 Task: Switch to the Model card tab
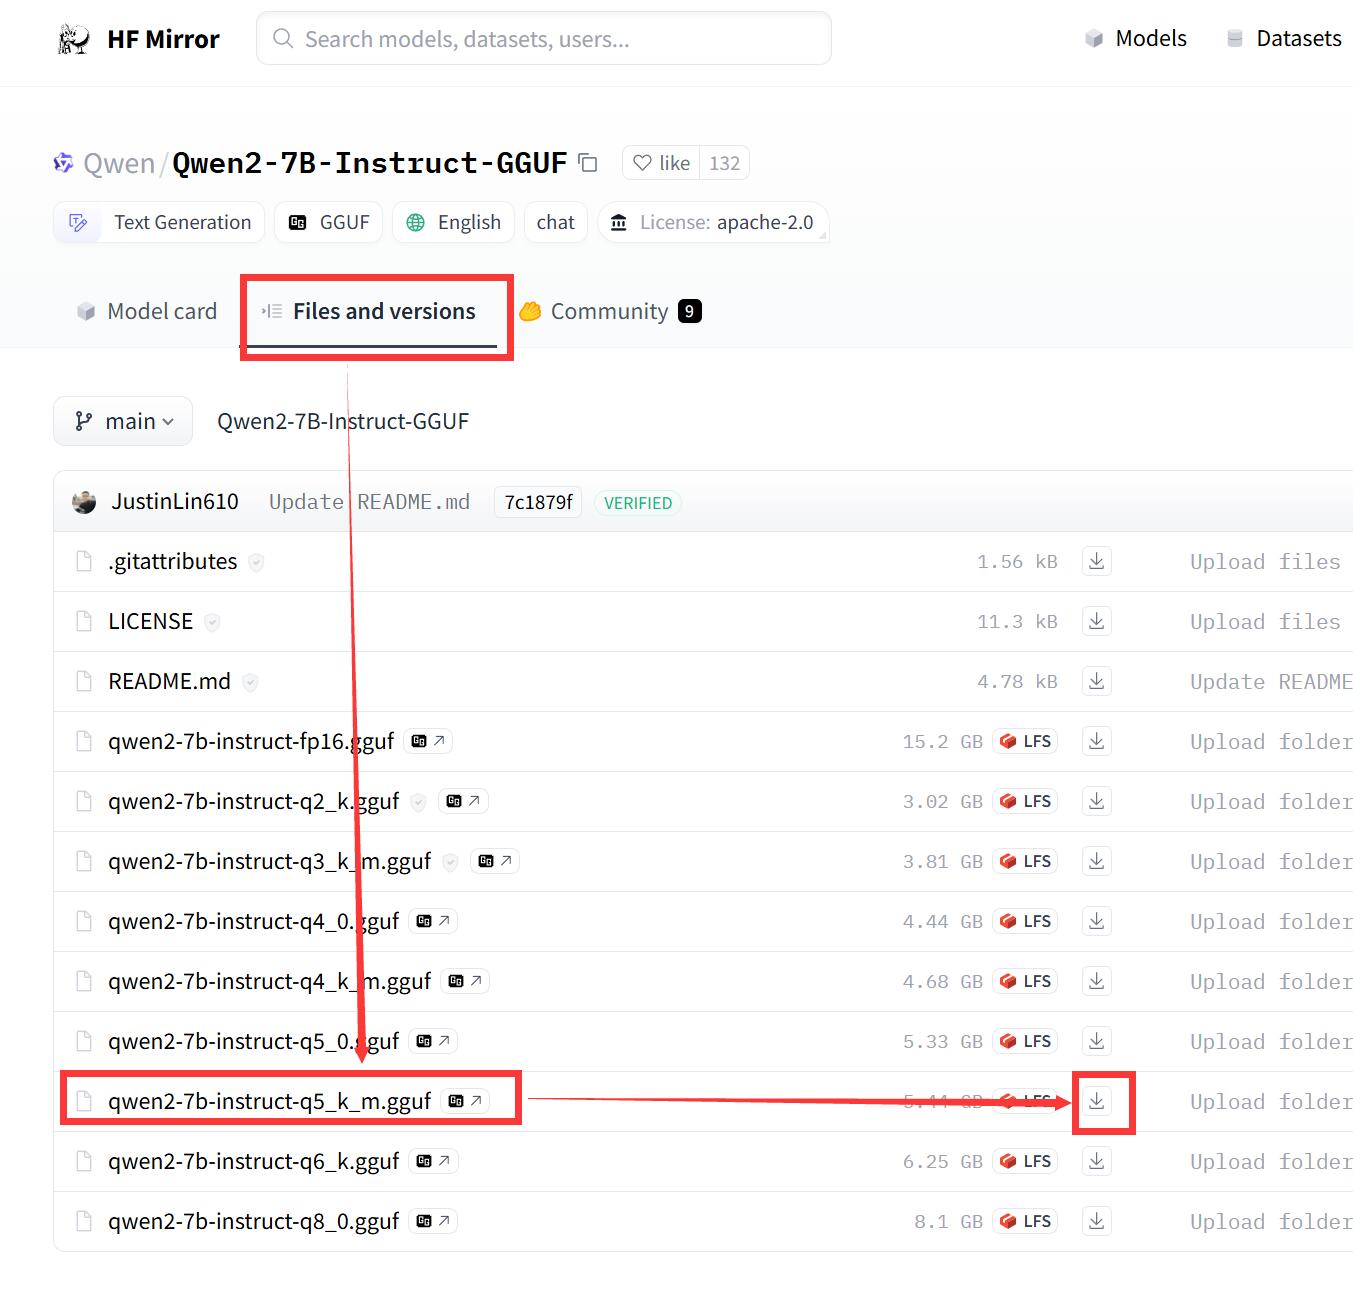click(x=147, y=311)
